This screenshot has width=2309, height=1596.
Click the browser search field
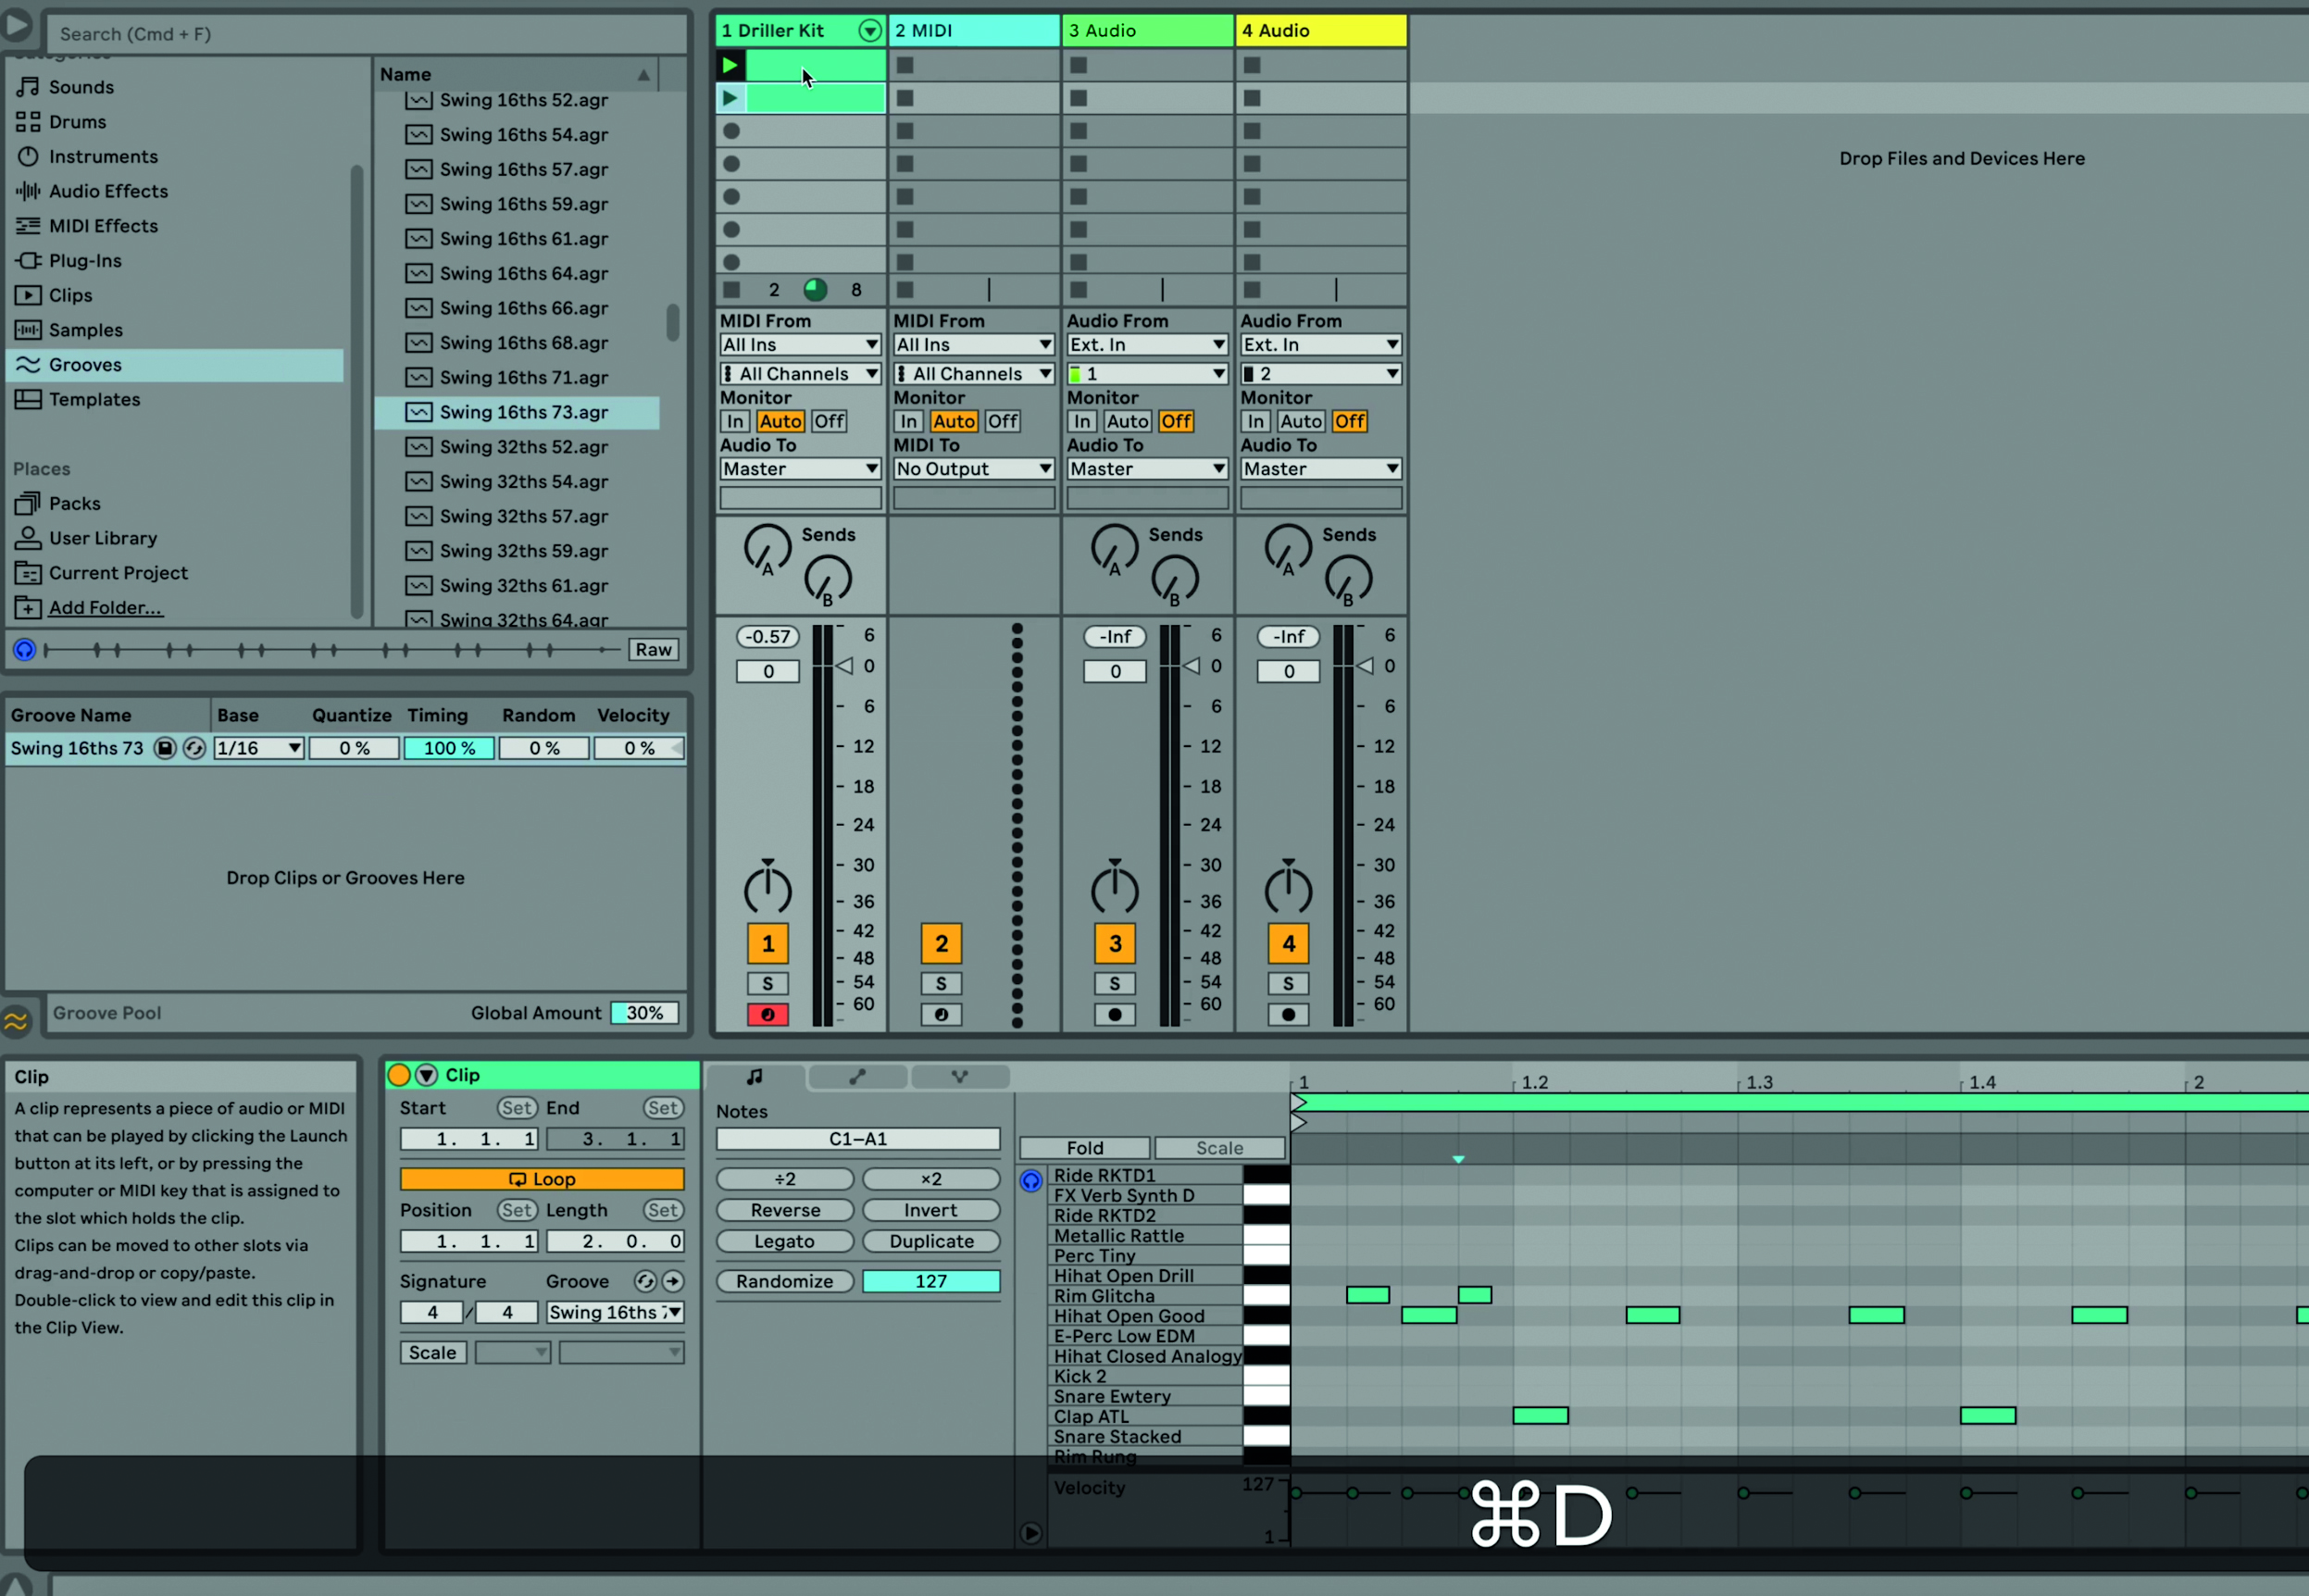click(367, 34)
